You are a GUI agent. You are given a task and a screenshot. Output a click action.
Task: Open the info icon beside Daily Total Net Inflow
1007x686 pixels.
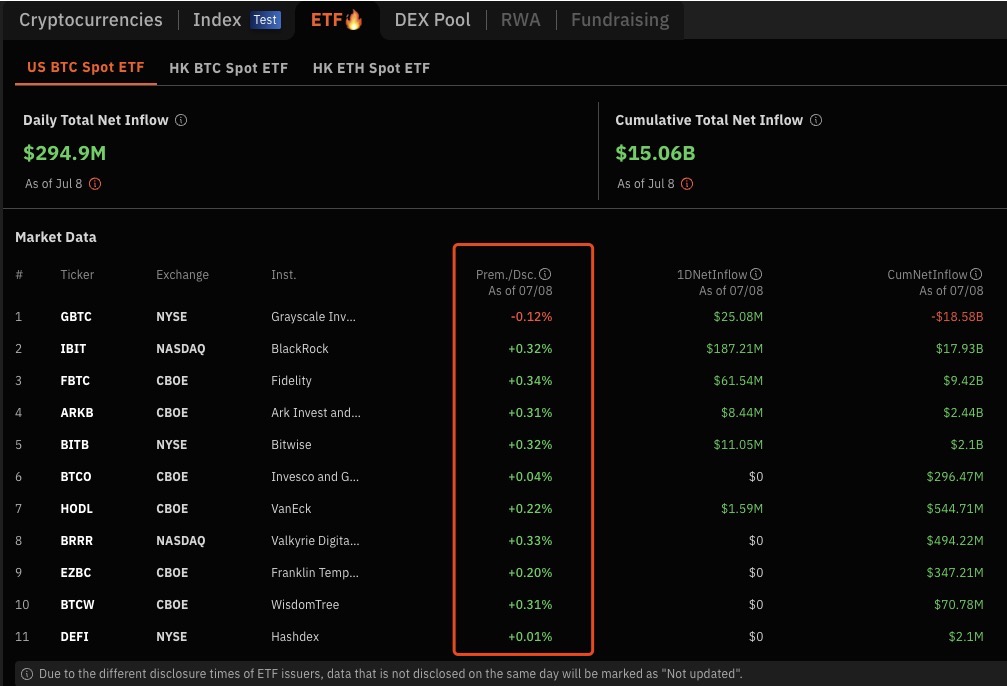click(x=181, y=120)
